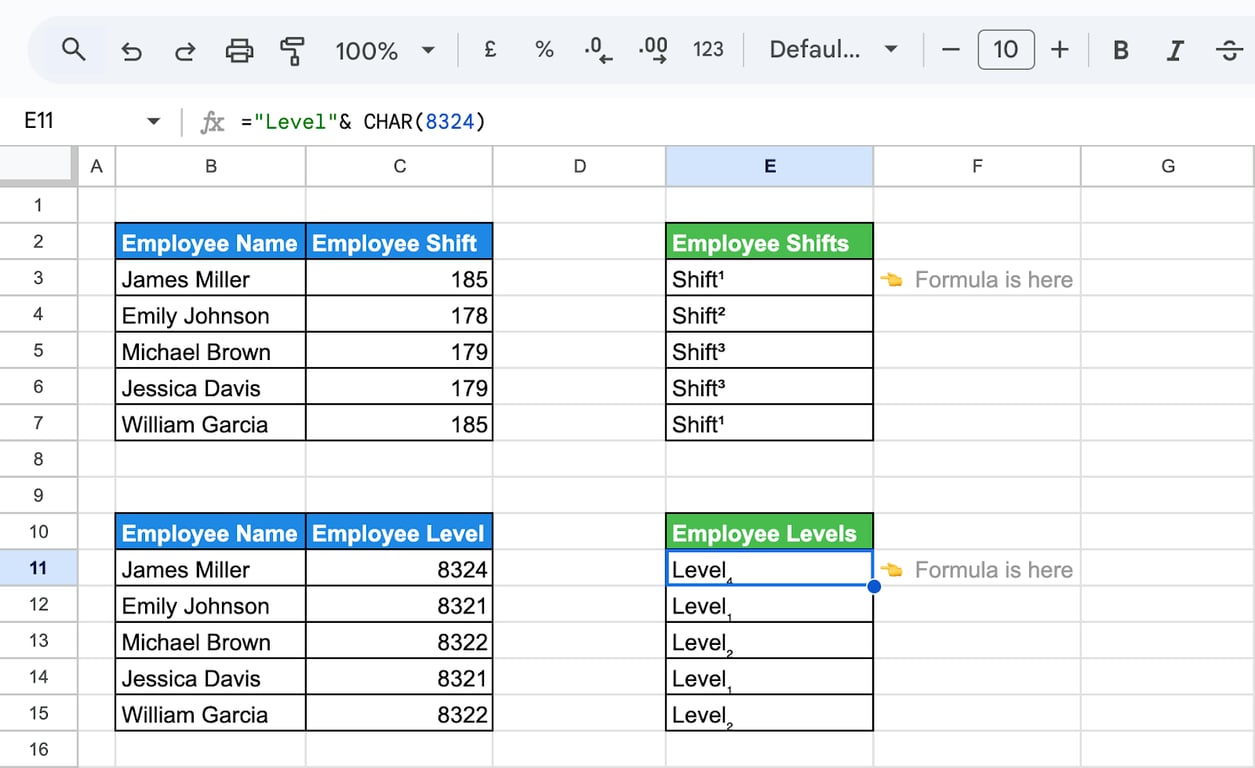Image resolution: width=1255 pixels, height=768 pixels.
Task: Select cell Jessica Davis in row 14
Action: click(x=211, y=677)
